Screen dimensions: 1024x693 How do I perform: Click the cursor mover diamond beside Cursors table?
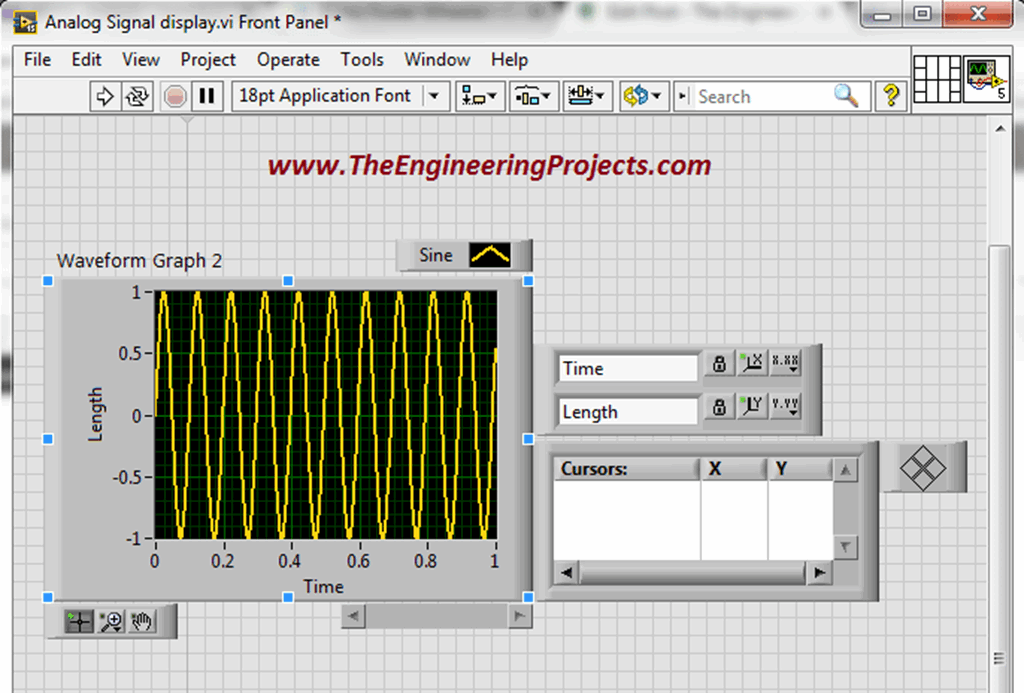(925, 467)
